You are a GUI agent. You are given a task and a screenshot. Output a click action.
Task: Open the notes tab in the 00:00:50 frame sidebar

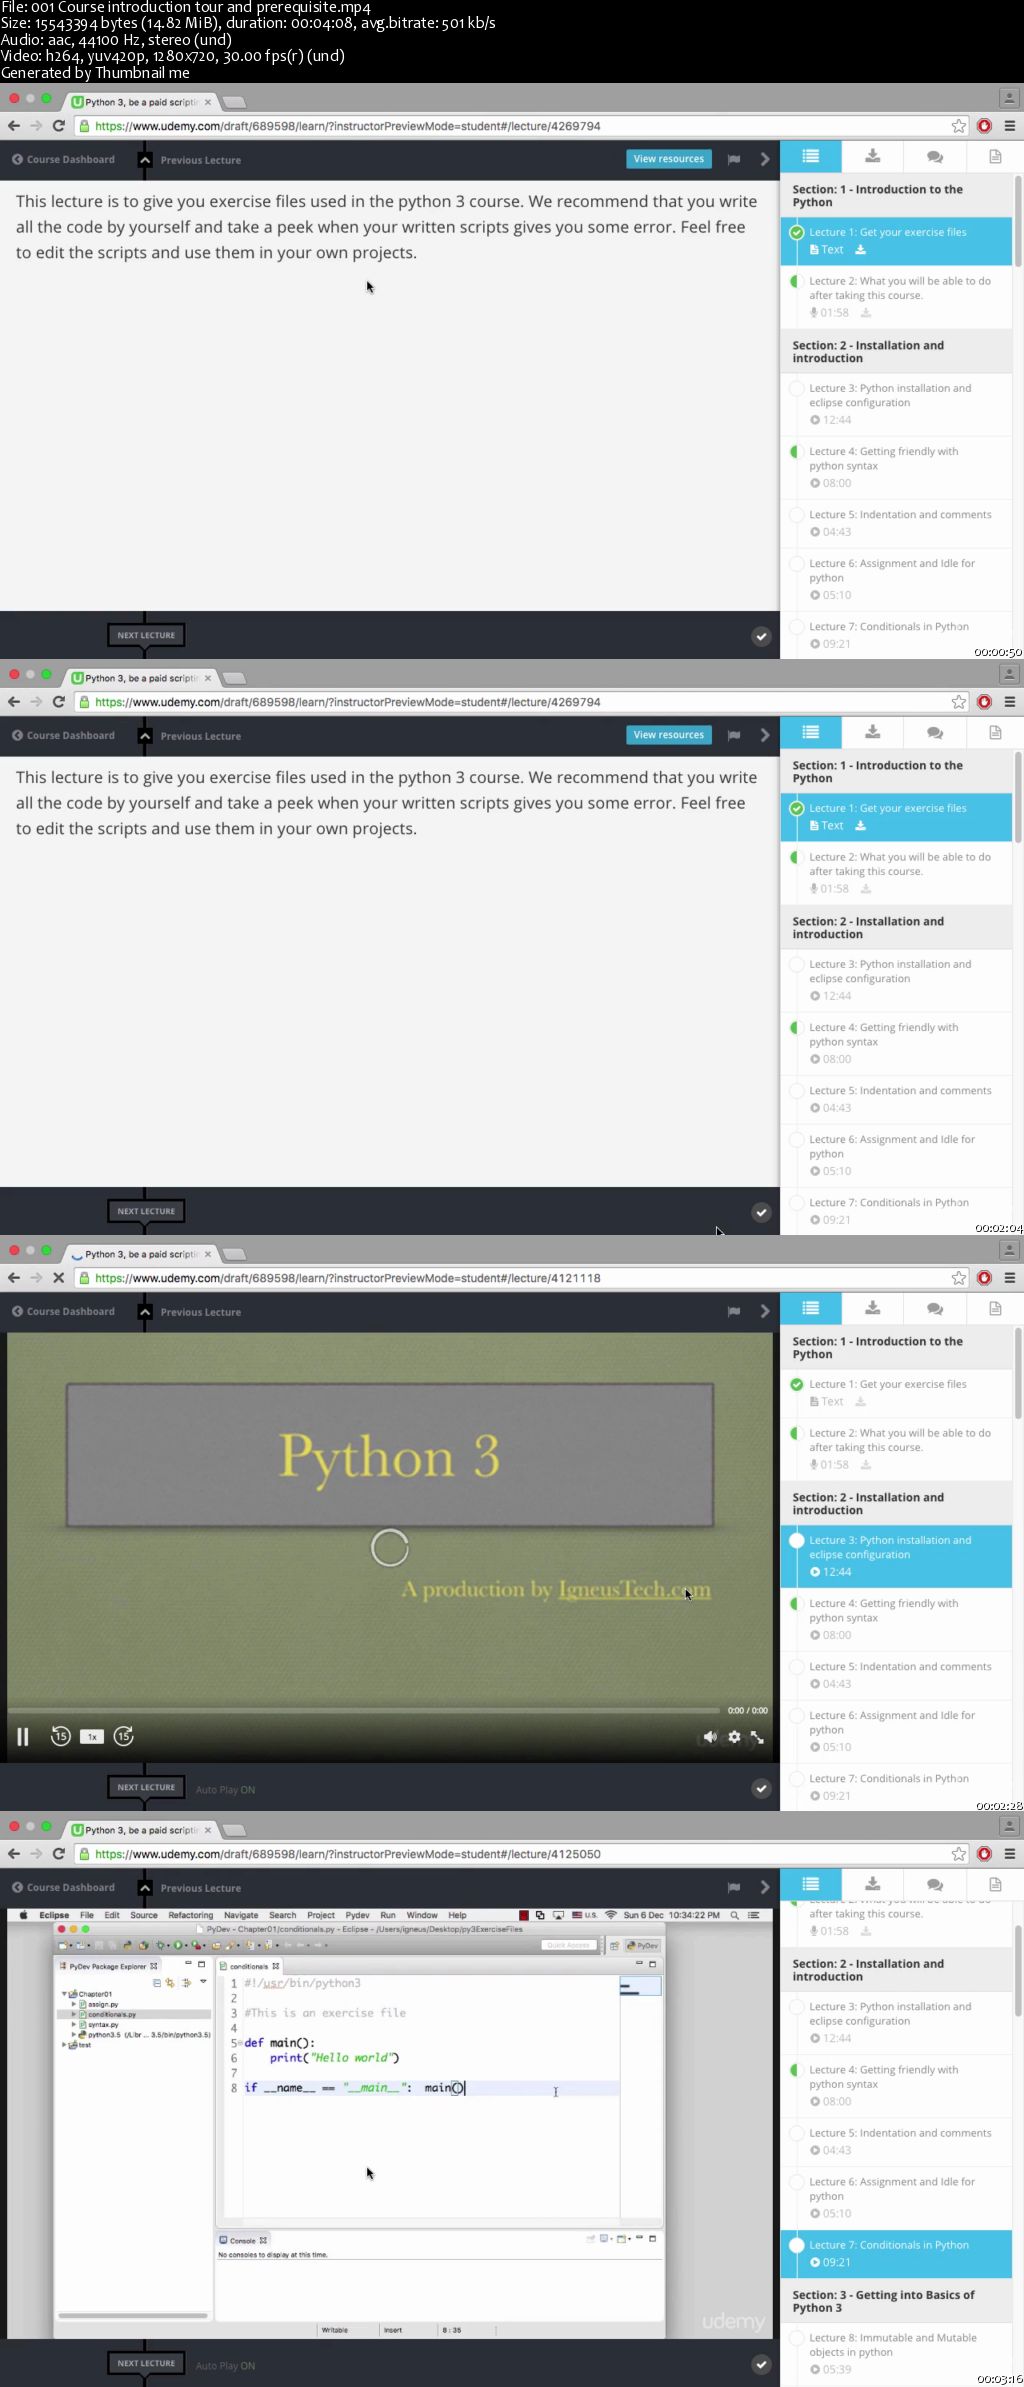pos(995,156)
